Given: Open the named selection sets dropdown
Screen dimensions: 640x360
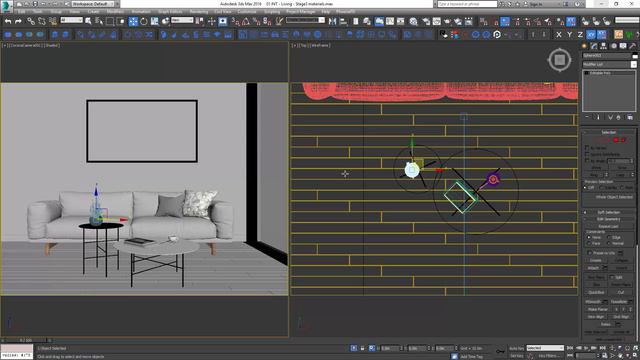Looking at the screenshot, I should click(x=305, y=20).
